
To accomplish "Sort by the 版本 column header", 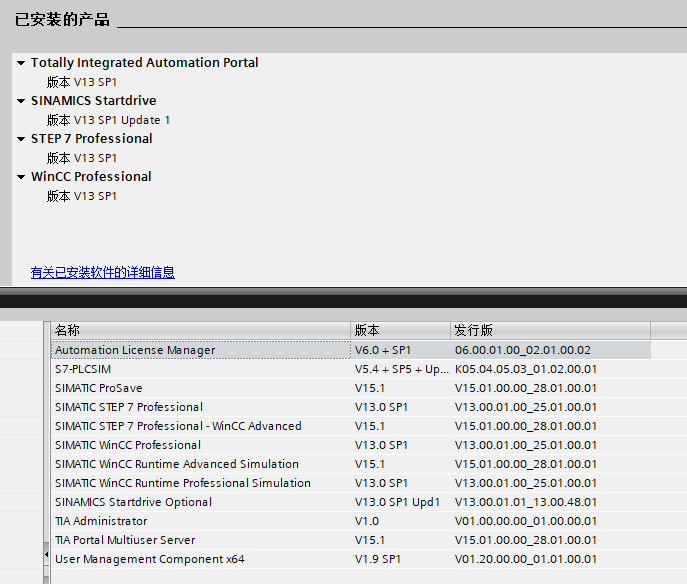I will (400, 330).
